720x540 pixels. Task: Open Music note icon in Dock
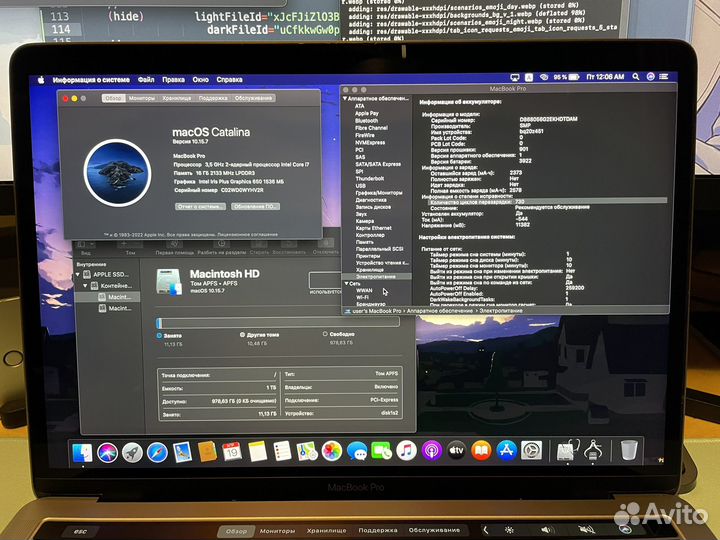tap(406, 451)
